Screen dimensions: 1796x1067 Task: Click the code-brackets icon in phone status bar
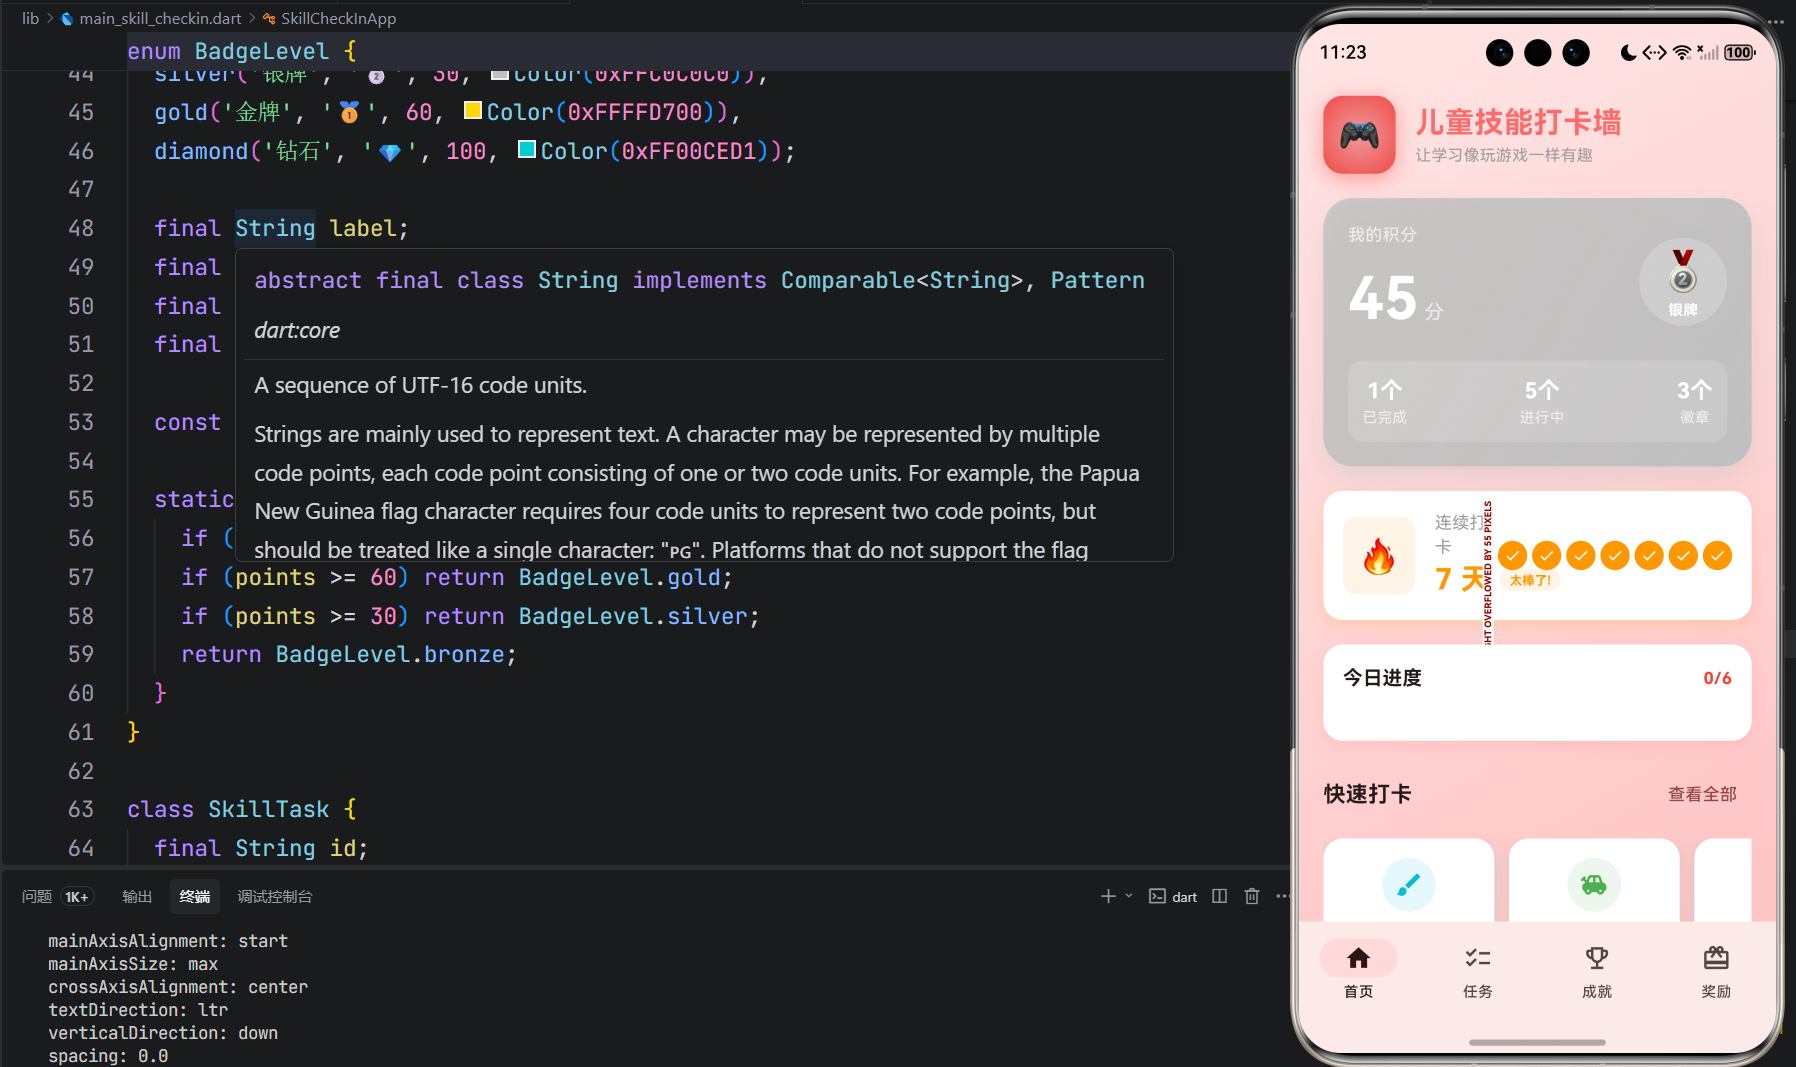click(x=1654, y=52)
